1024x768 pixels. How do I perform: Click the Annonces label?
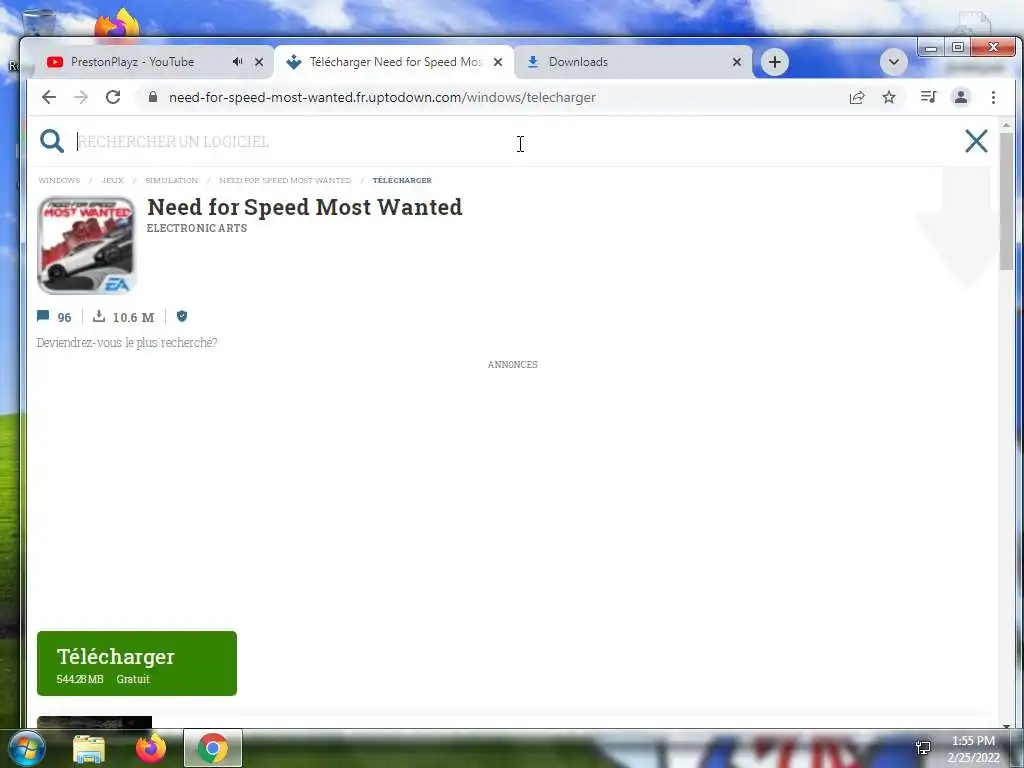click(513, 364)
